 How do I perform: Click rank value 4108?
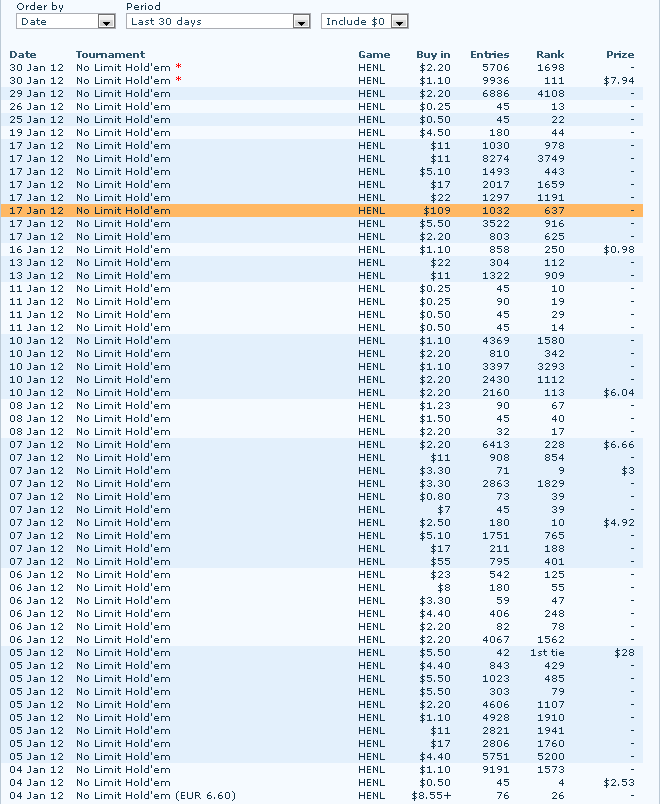[x=551, y=93]
